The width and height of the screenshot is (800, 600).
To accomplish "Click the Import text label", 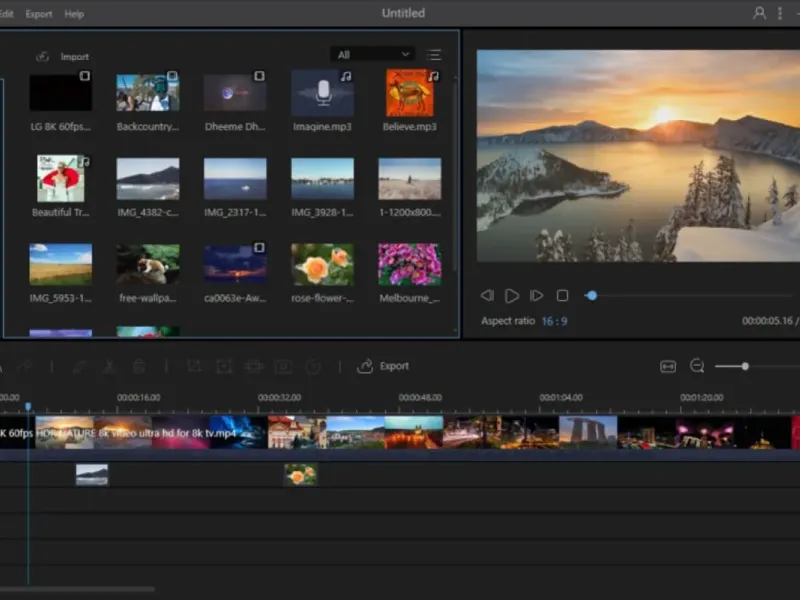I will pos(75,57).
